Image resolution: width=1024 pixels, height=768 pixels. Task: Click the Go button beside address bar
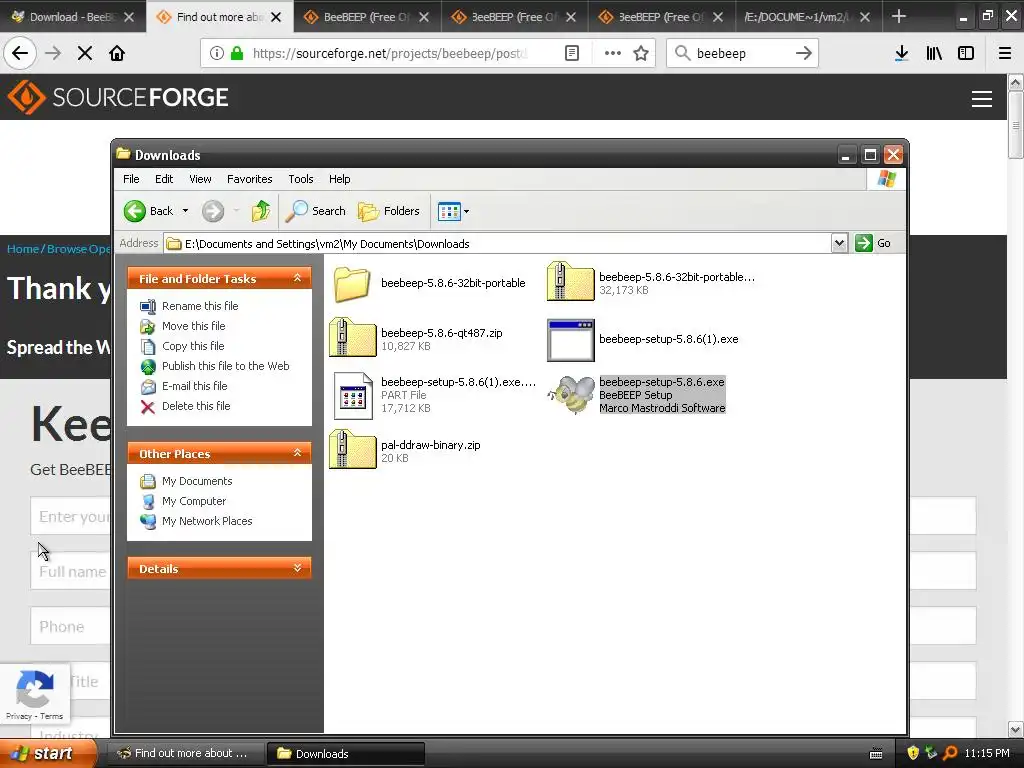873,244
